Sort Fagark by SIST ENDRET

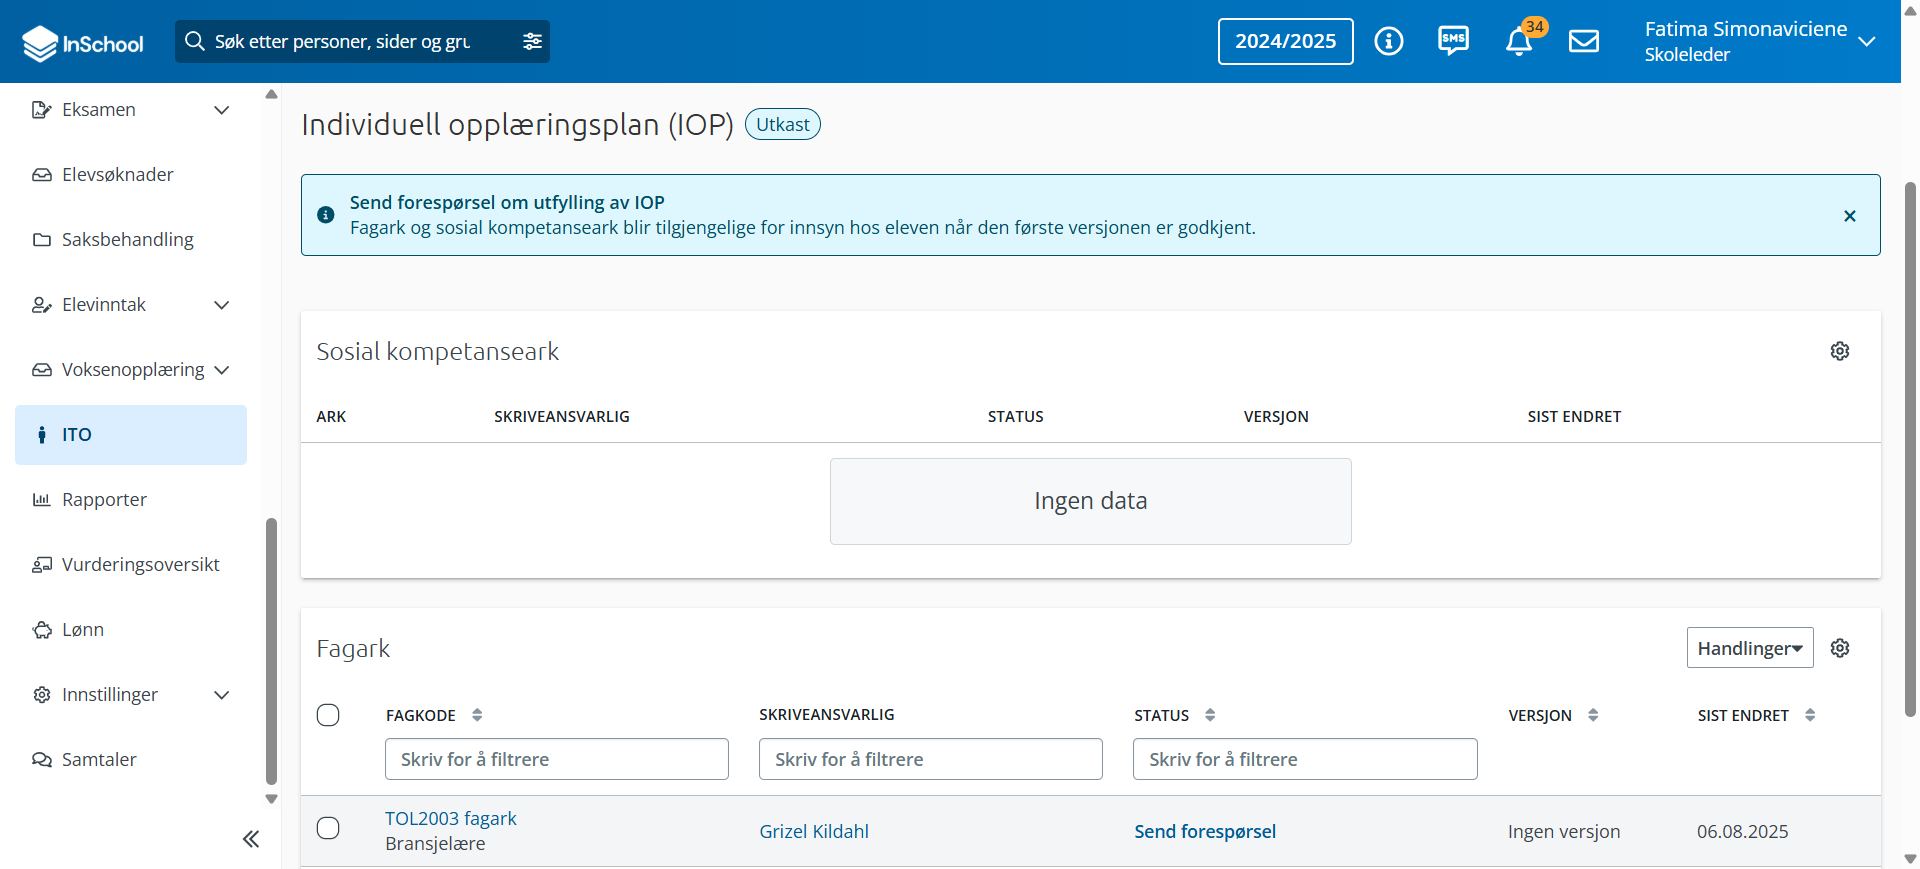tap(1810, 715)
